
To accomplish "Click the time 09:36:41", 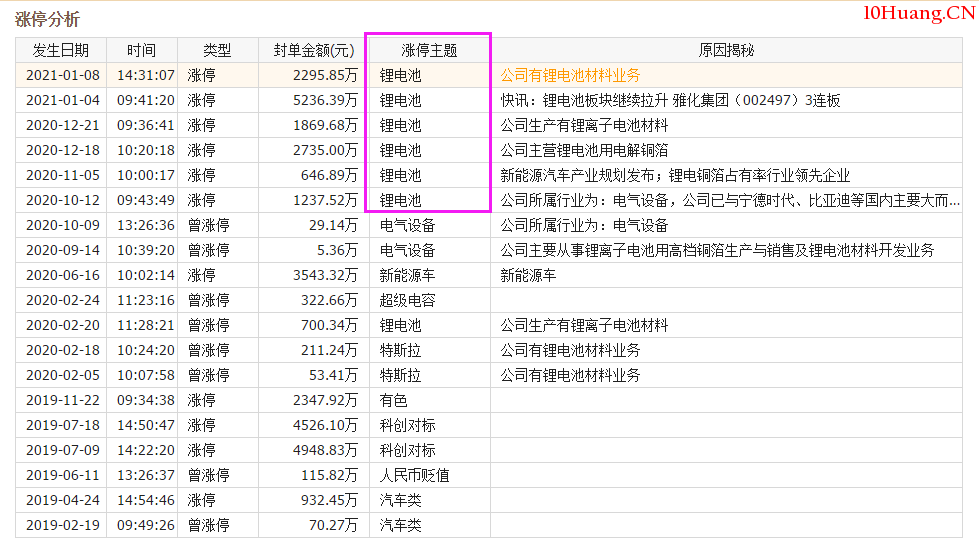I will (x=145, y=126).
